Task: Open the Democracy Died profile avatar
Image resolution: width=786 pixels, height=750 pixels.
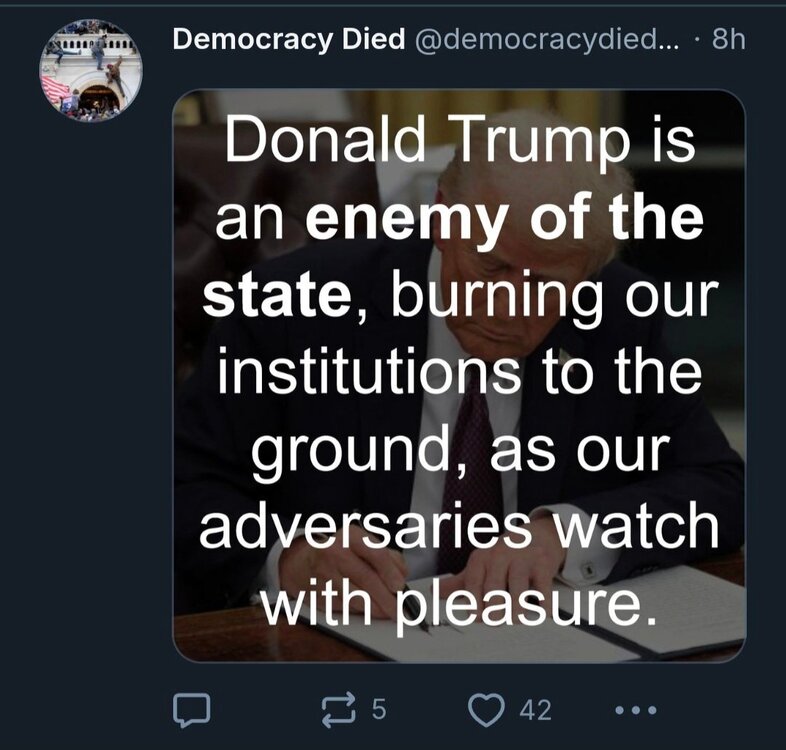Action: pos(91,71)
